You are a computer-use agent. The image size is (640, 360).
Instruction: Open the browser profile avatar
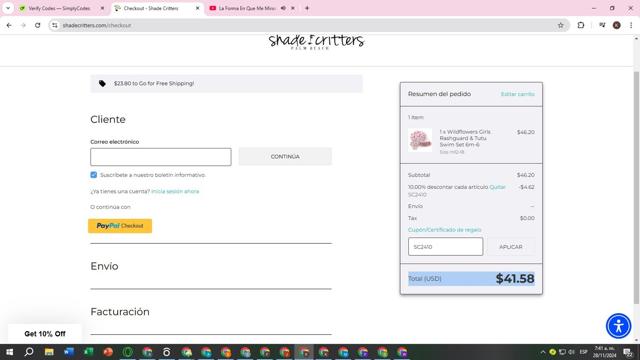617,25
